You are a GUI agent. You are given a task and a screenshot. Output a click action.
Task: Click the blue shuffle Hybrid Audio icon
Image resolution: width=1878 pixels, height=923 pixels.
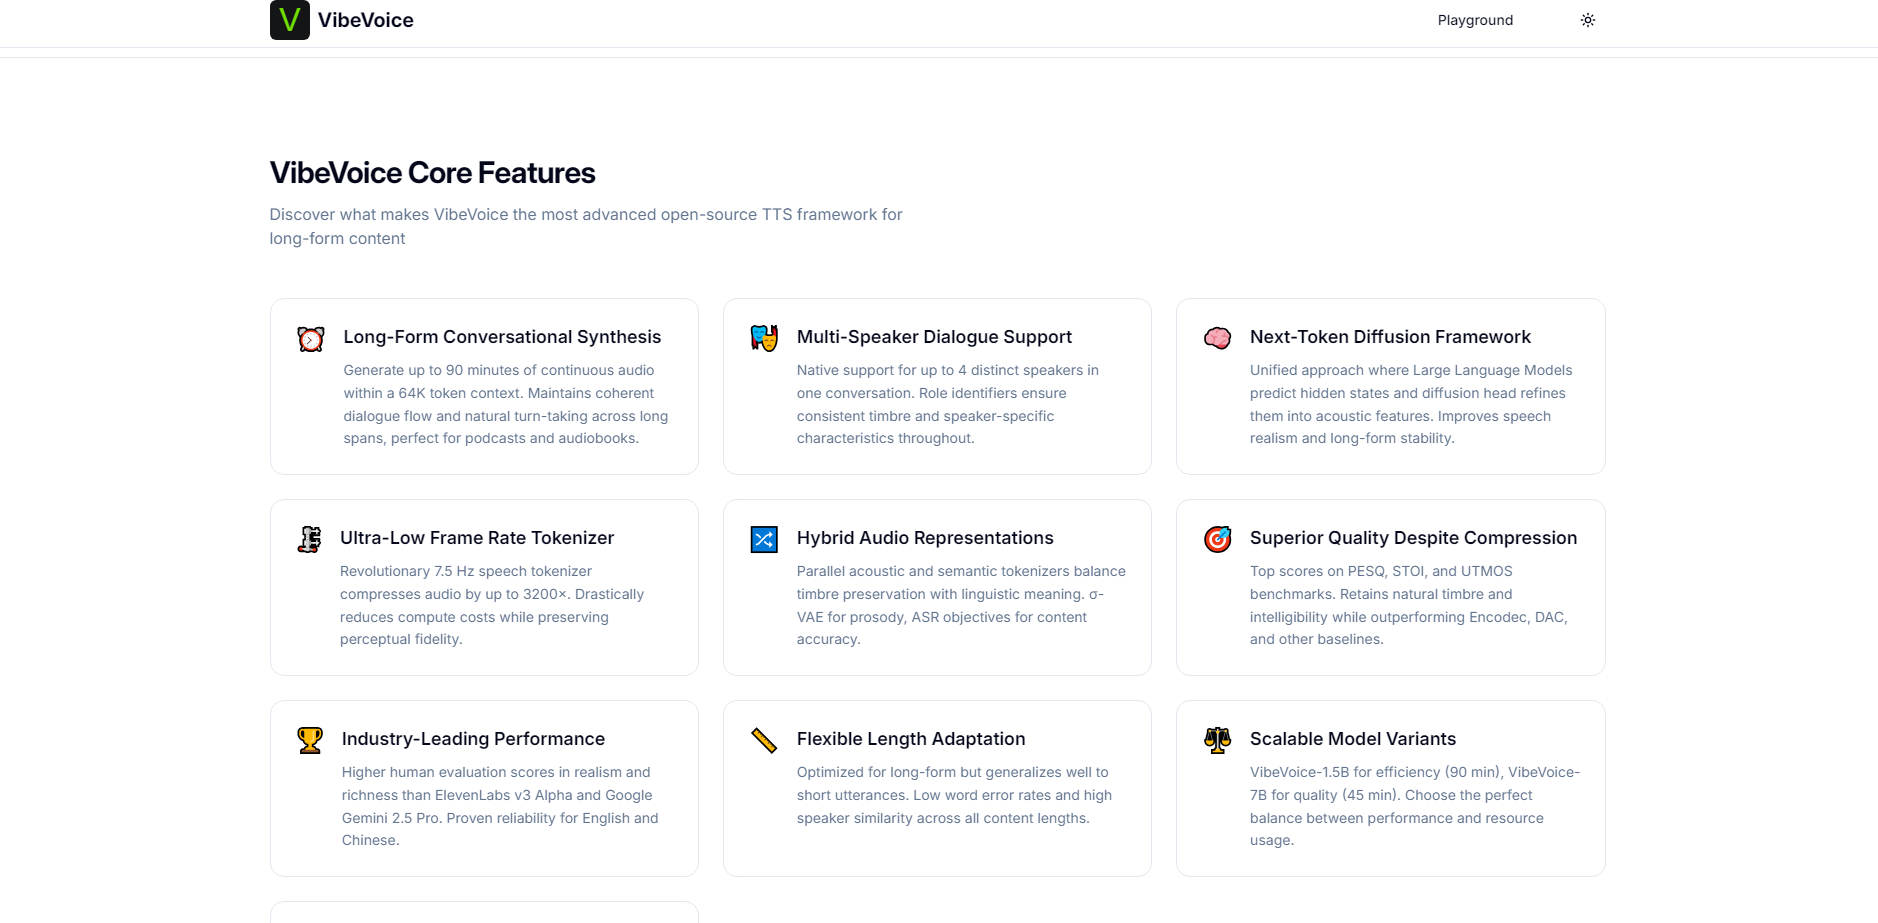click(764, 540)
